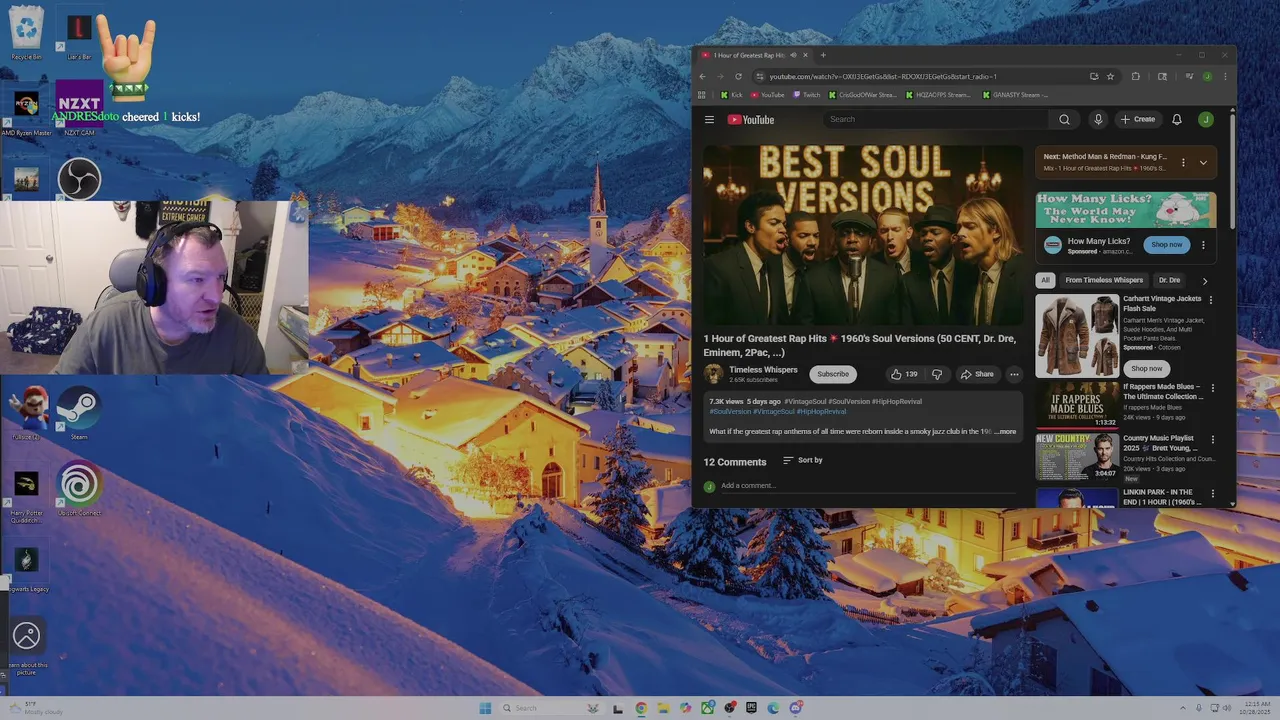Open OBS Studio desktop icon
This screenshot has width=1280, height=720.
coord(79,179)
